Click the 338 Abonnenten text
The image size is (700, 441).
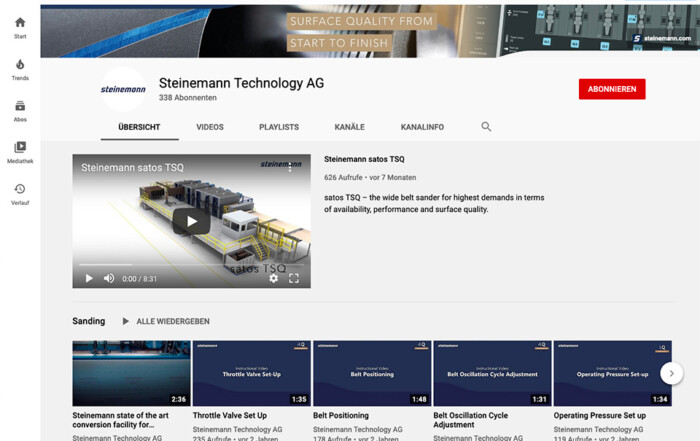coord(188,98)
